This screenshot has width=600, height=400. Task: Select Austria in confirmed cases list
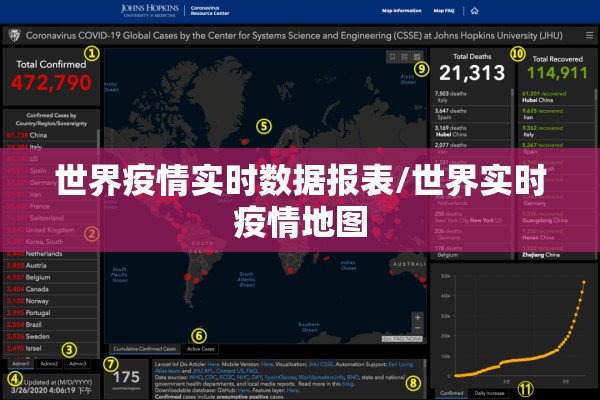pyautogui.click(x=51, y=265)
